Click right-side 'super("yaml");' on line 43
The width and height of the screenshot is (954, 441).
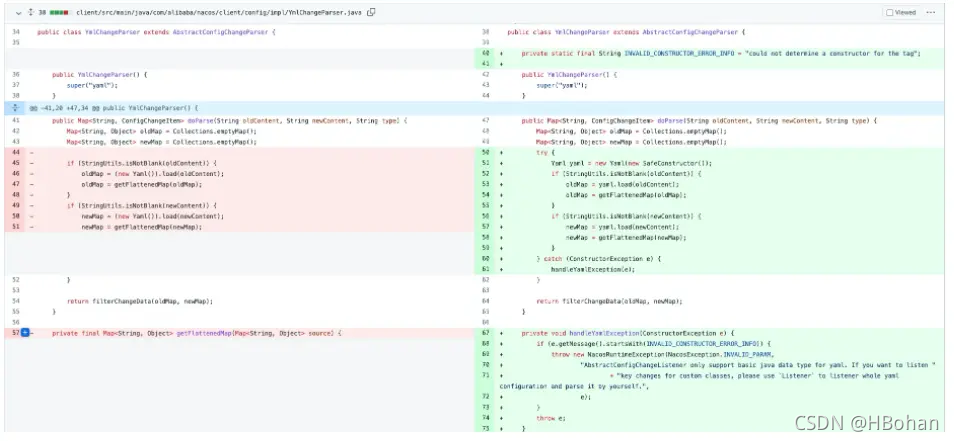click(x=562, y=85)
